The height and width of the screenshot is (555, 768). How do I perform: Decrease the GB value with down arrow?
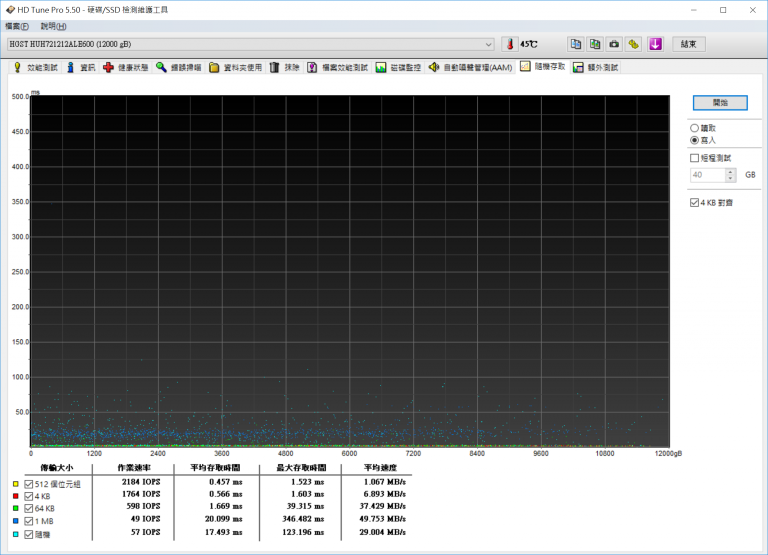[x=730, y=178]
